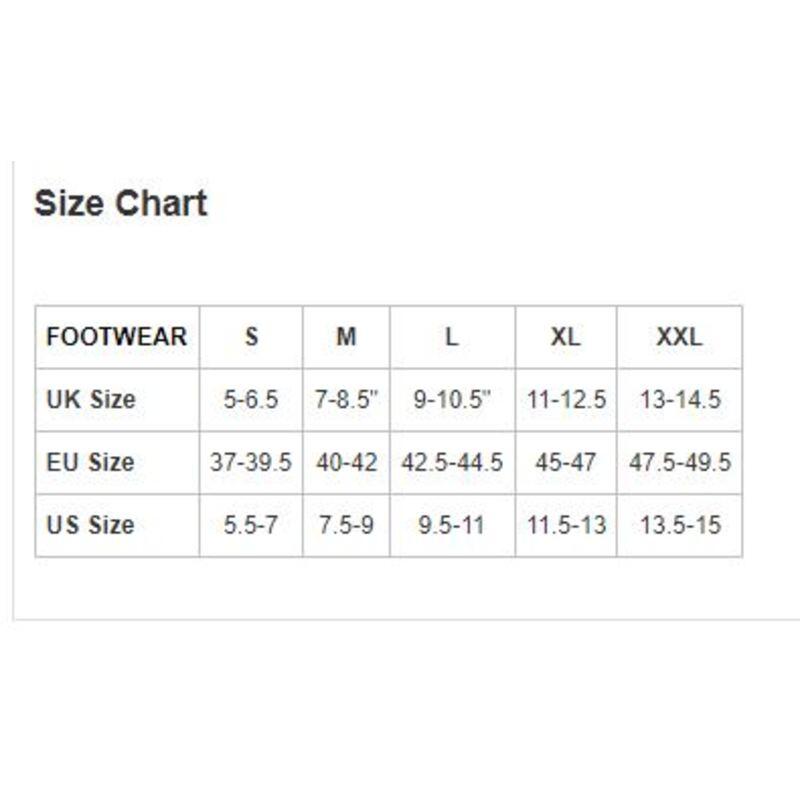
Task: Click the Size Chart heading
Action: pyautogui.click(x=120, y=203)
